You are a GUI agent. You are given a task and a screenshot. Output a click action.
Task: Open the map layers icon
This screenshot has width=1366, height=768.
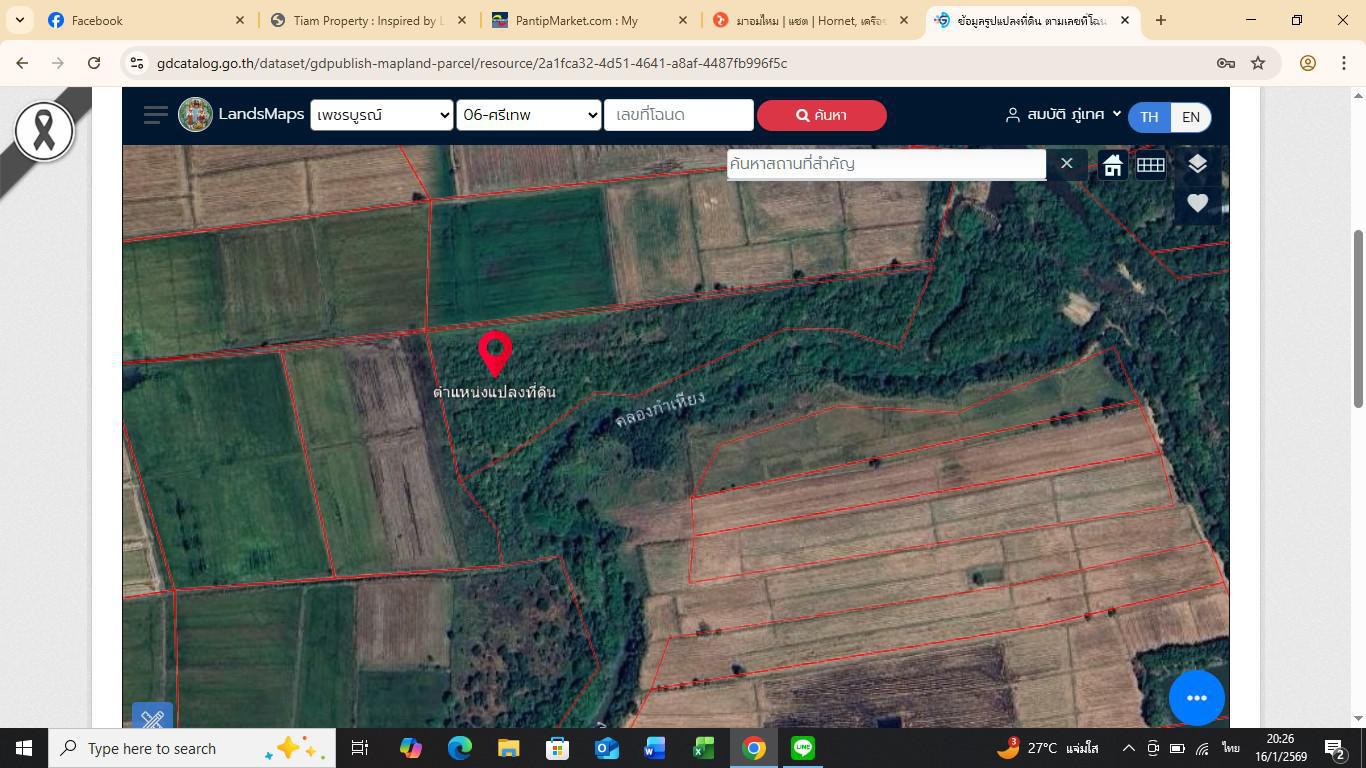(1197, 165)
